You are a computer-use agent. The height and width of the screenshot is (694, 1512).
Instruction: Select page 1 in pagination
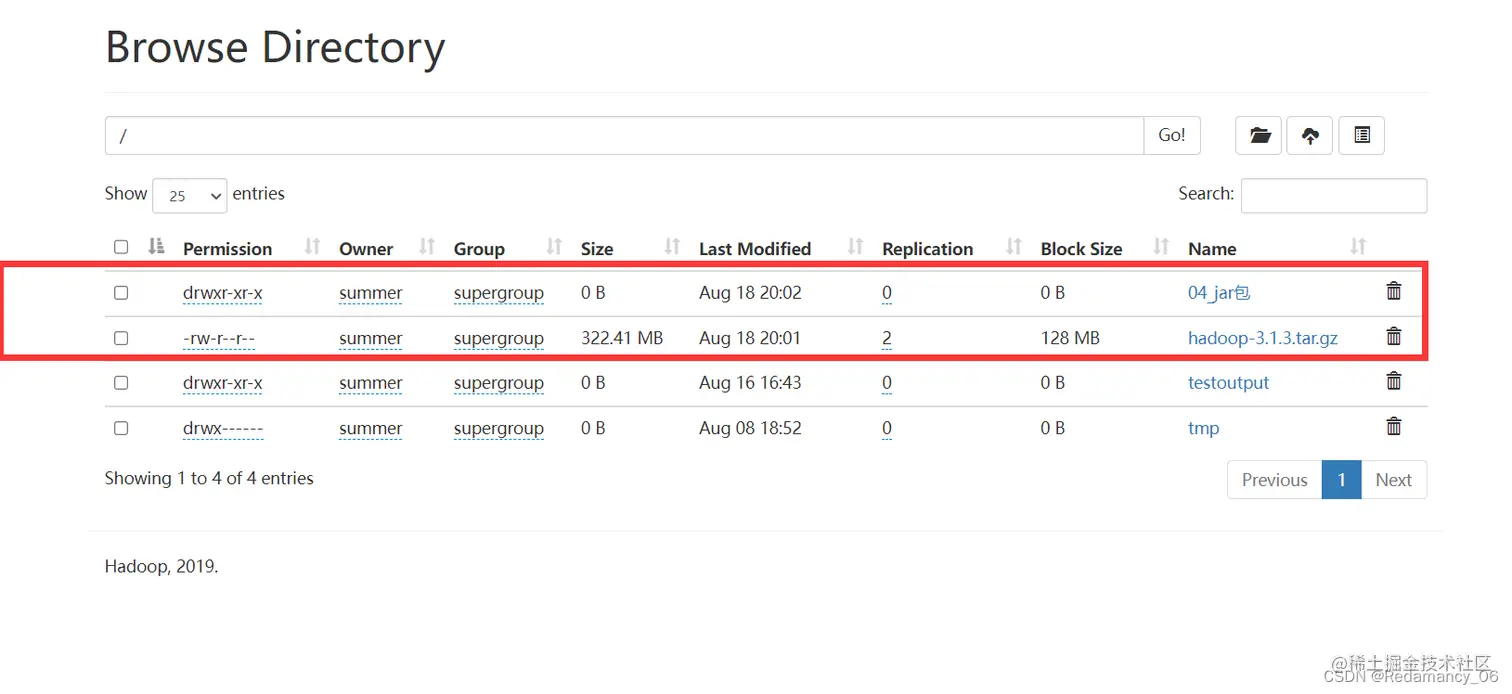1341,480
